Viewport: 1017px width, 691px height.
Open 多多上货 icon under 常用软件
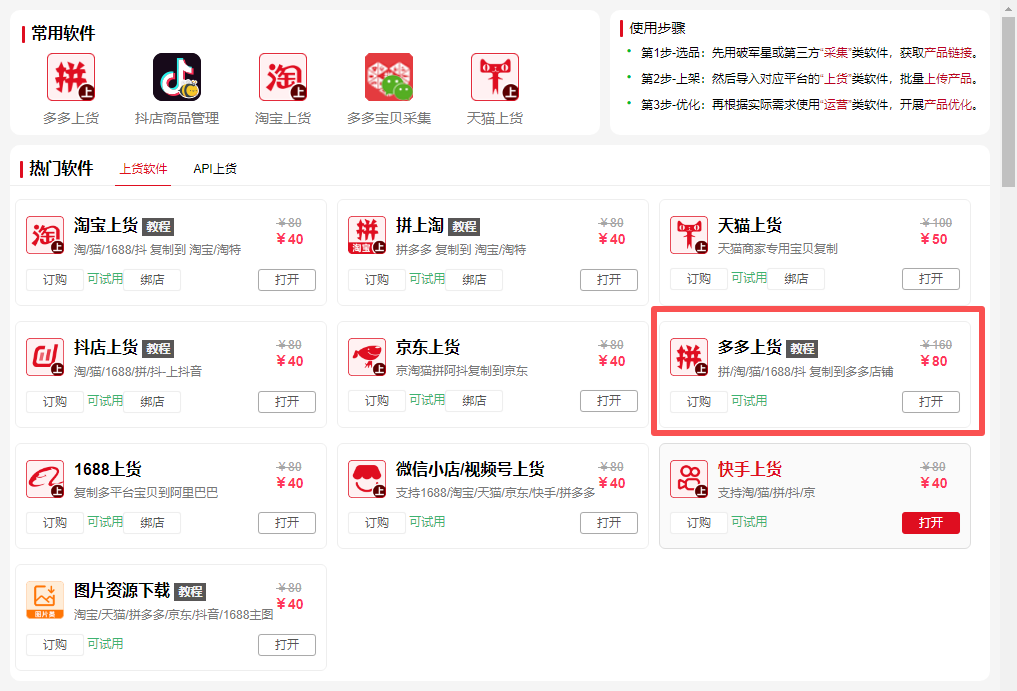71,77
